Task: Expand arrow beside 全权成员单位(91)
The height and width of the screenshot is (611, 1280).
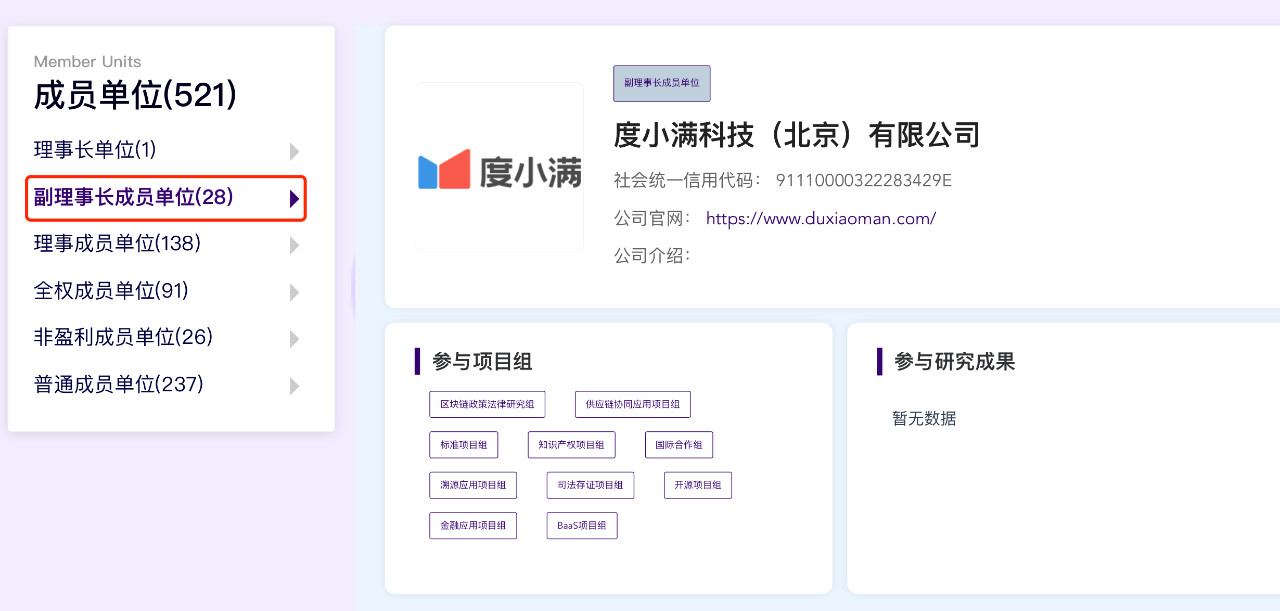Action: [x=294, y=292]
